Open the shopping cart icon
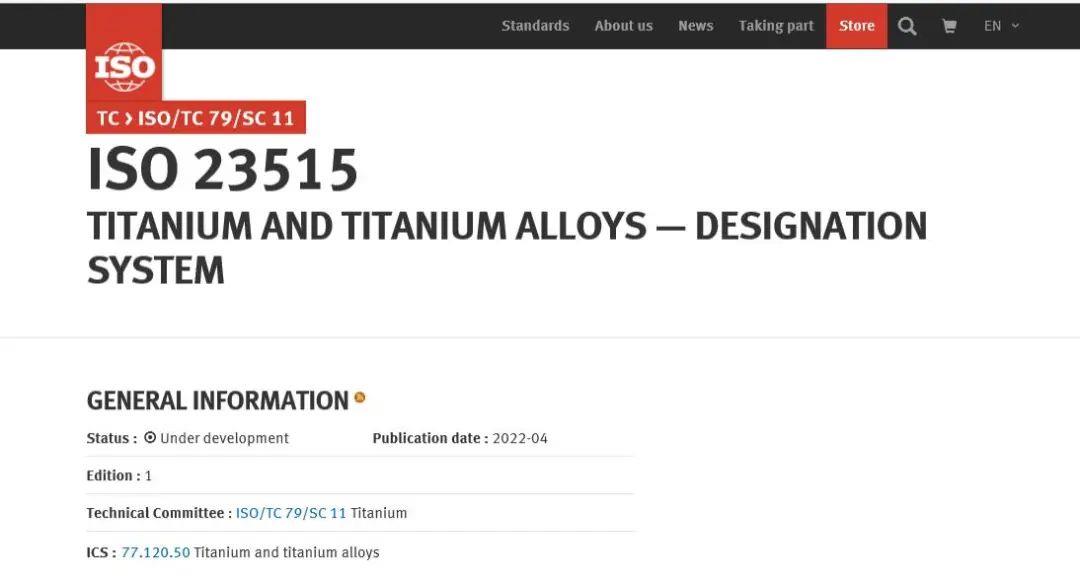 tap(949, 26)
